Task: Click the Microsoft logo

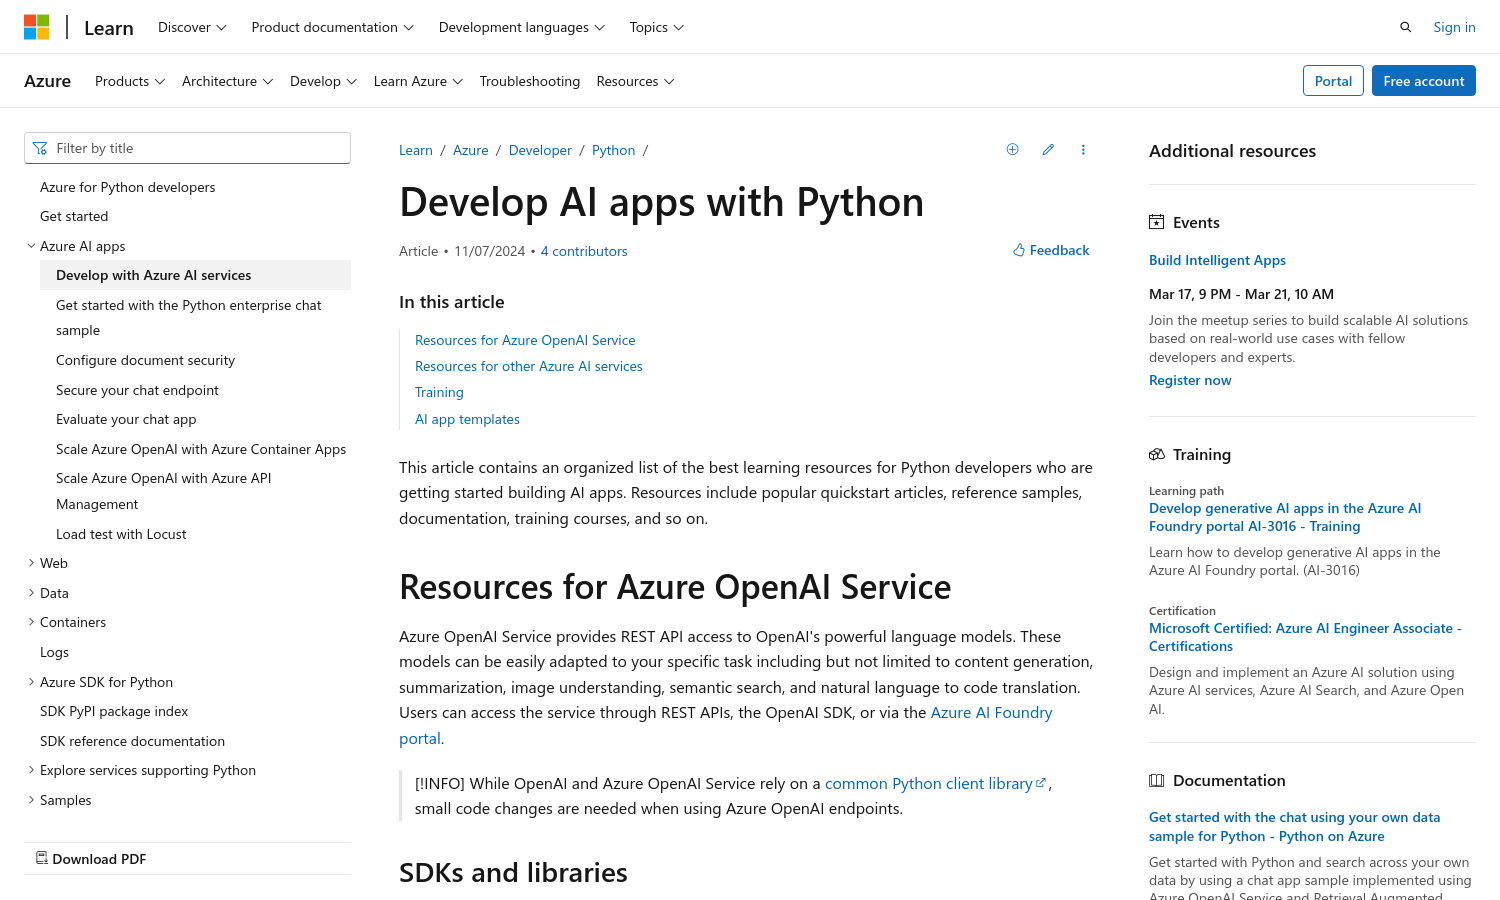Action: tap(37, 26)
